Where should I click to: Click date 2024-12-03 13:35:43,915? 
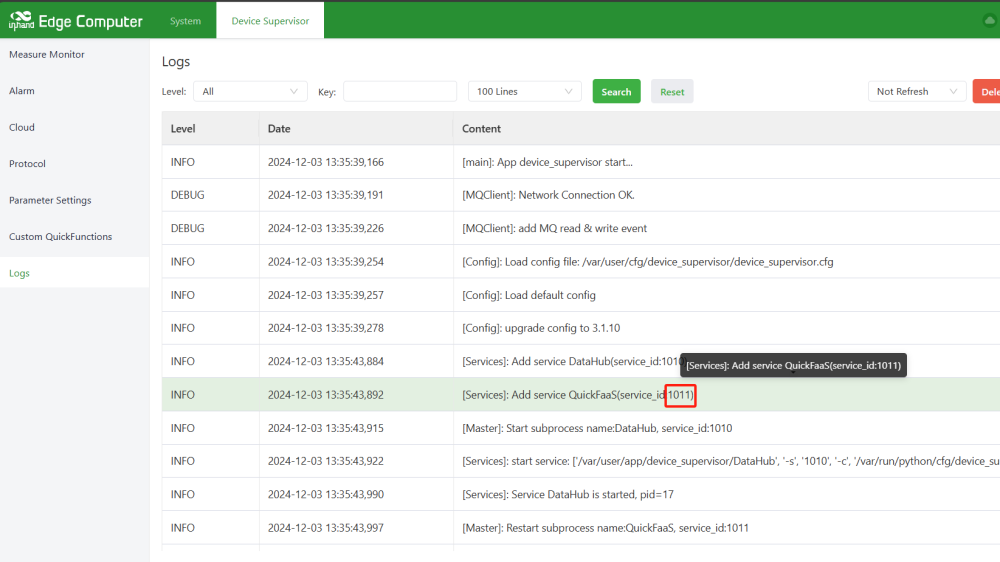pyautogui.click(x=326, y=428)
